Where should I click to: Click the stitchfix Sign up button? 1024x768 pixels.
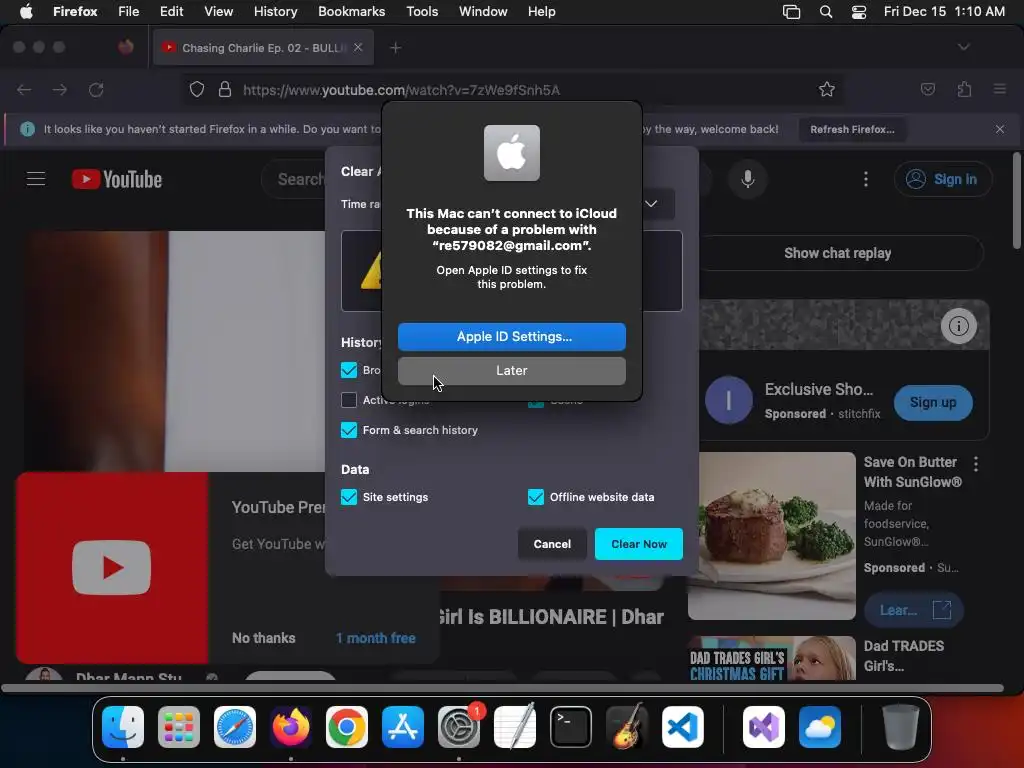coord(933,403)
